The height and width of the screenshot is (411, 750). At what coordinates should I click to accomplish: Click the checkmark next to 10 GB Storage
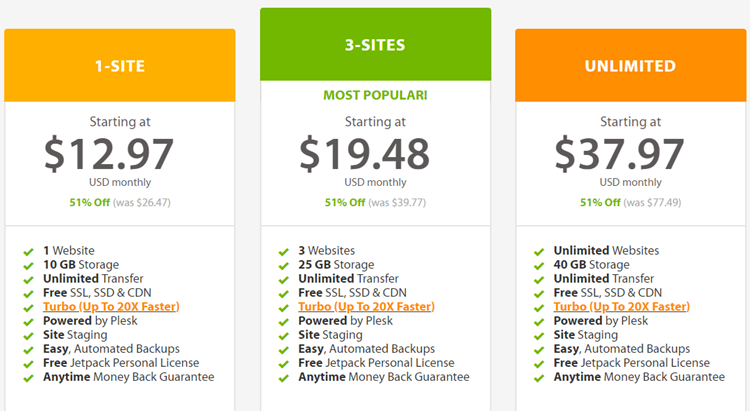click(29, 265)
